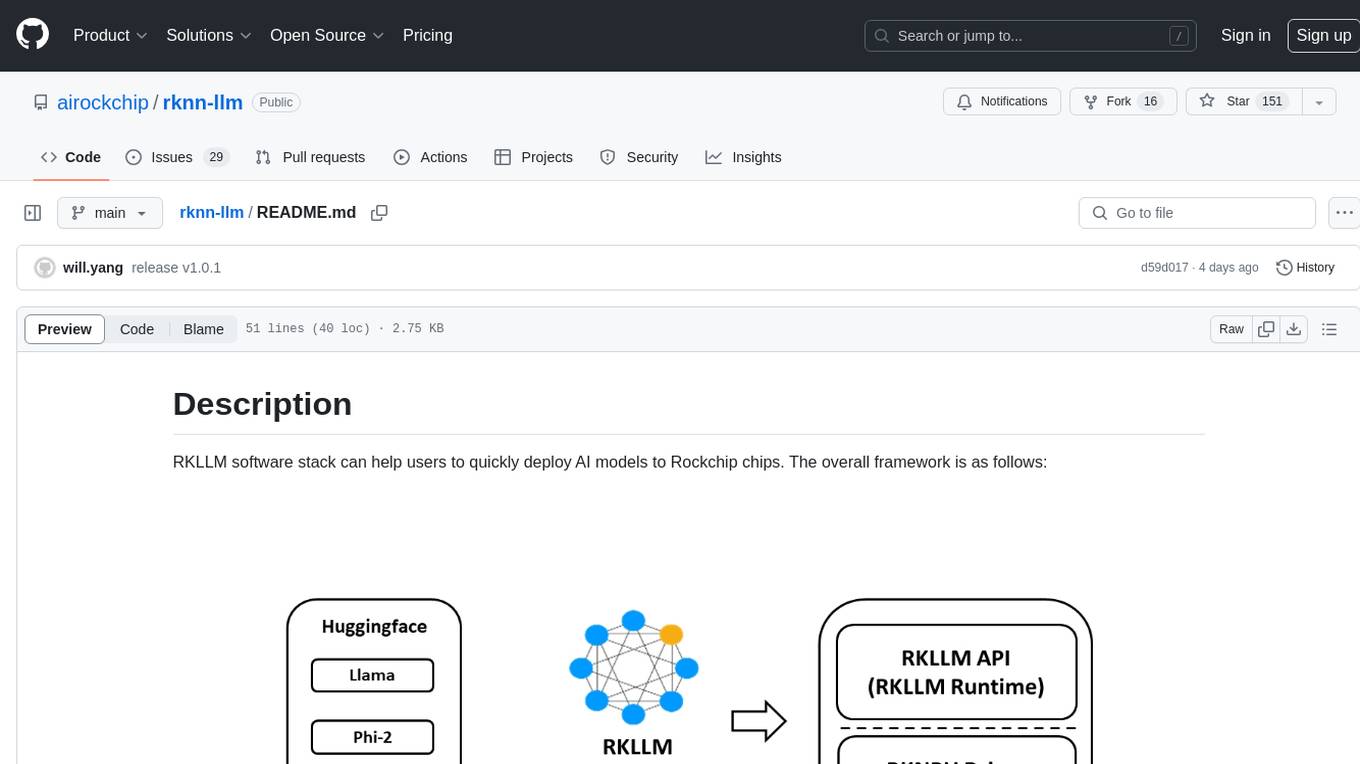1360x764 pixels.
Task: Switch to the Issues tab
Action: pos(176,157)
